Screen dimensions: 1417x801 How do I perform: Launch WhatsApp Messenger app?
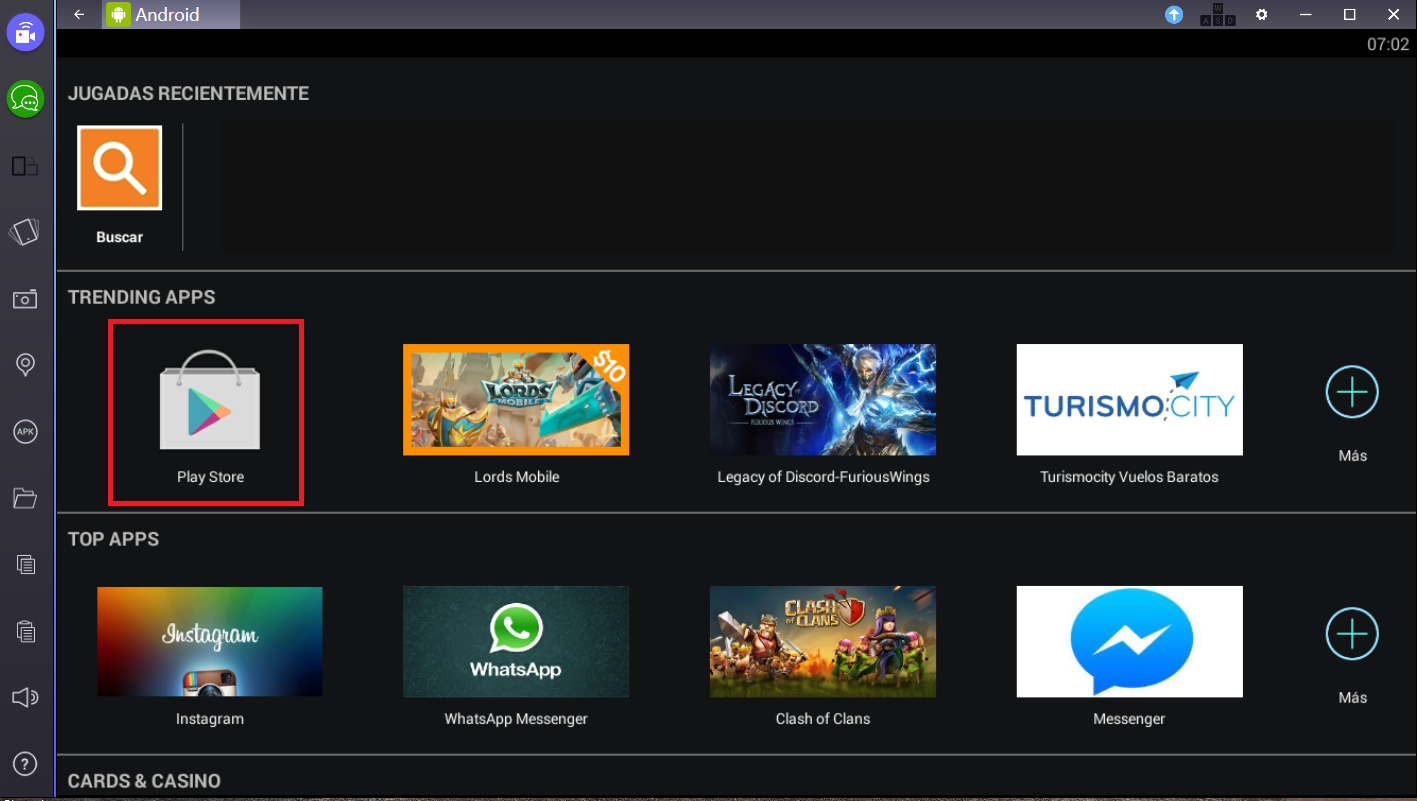point(516,642)
